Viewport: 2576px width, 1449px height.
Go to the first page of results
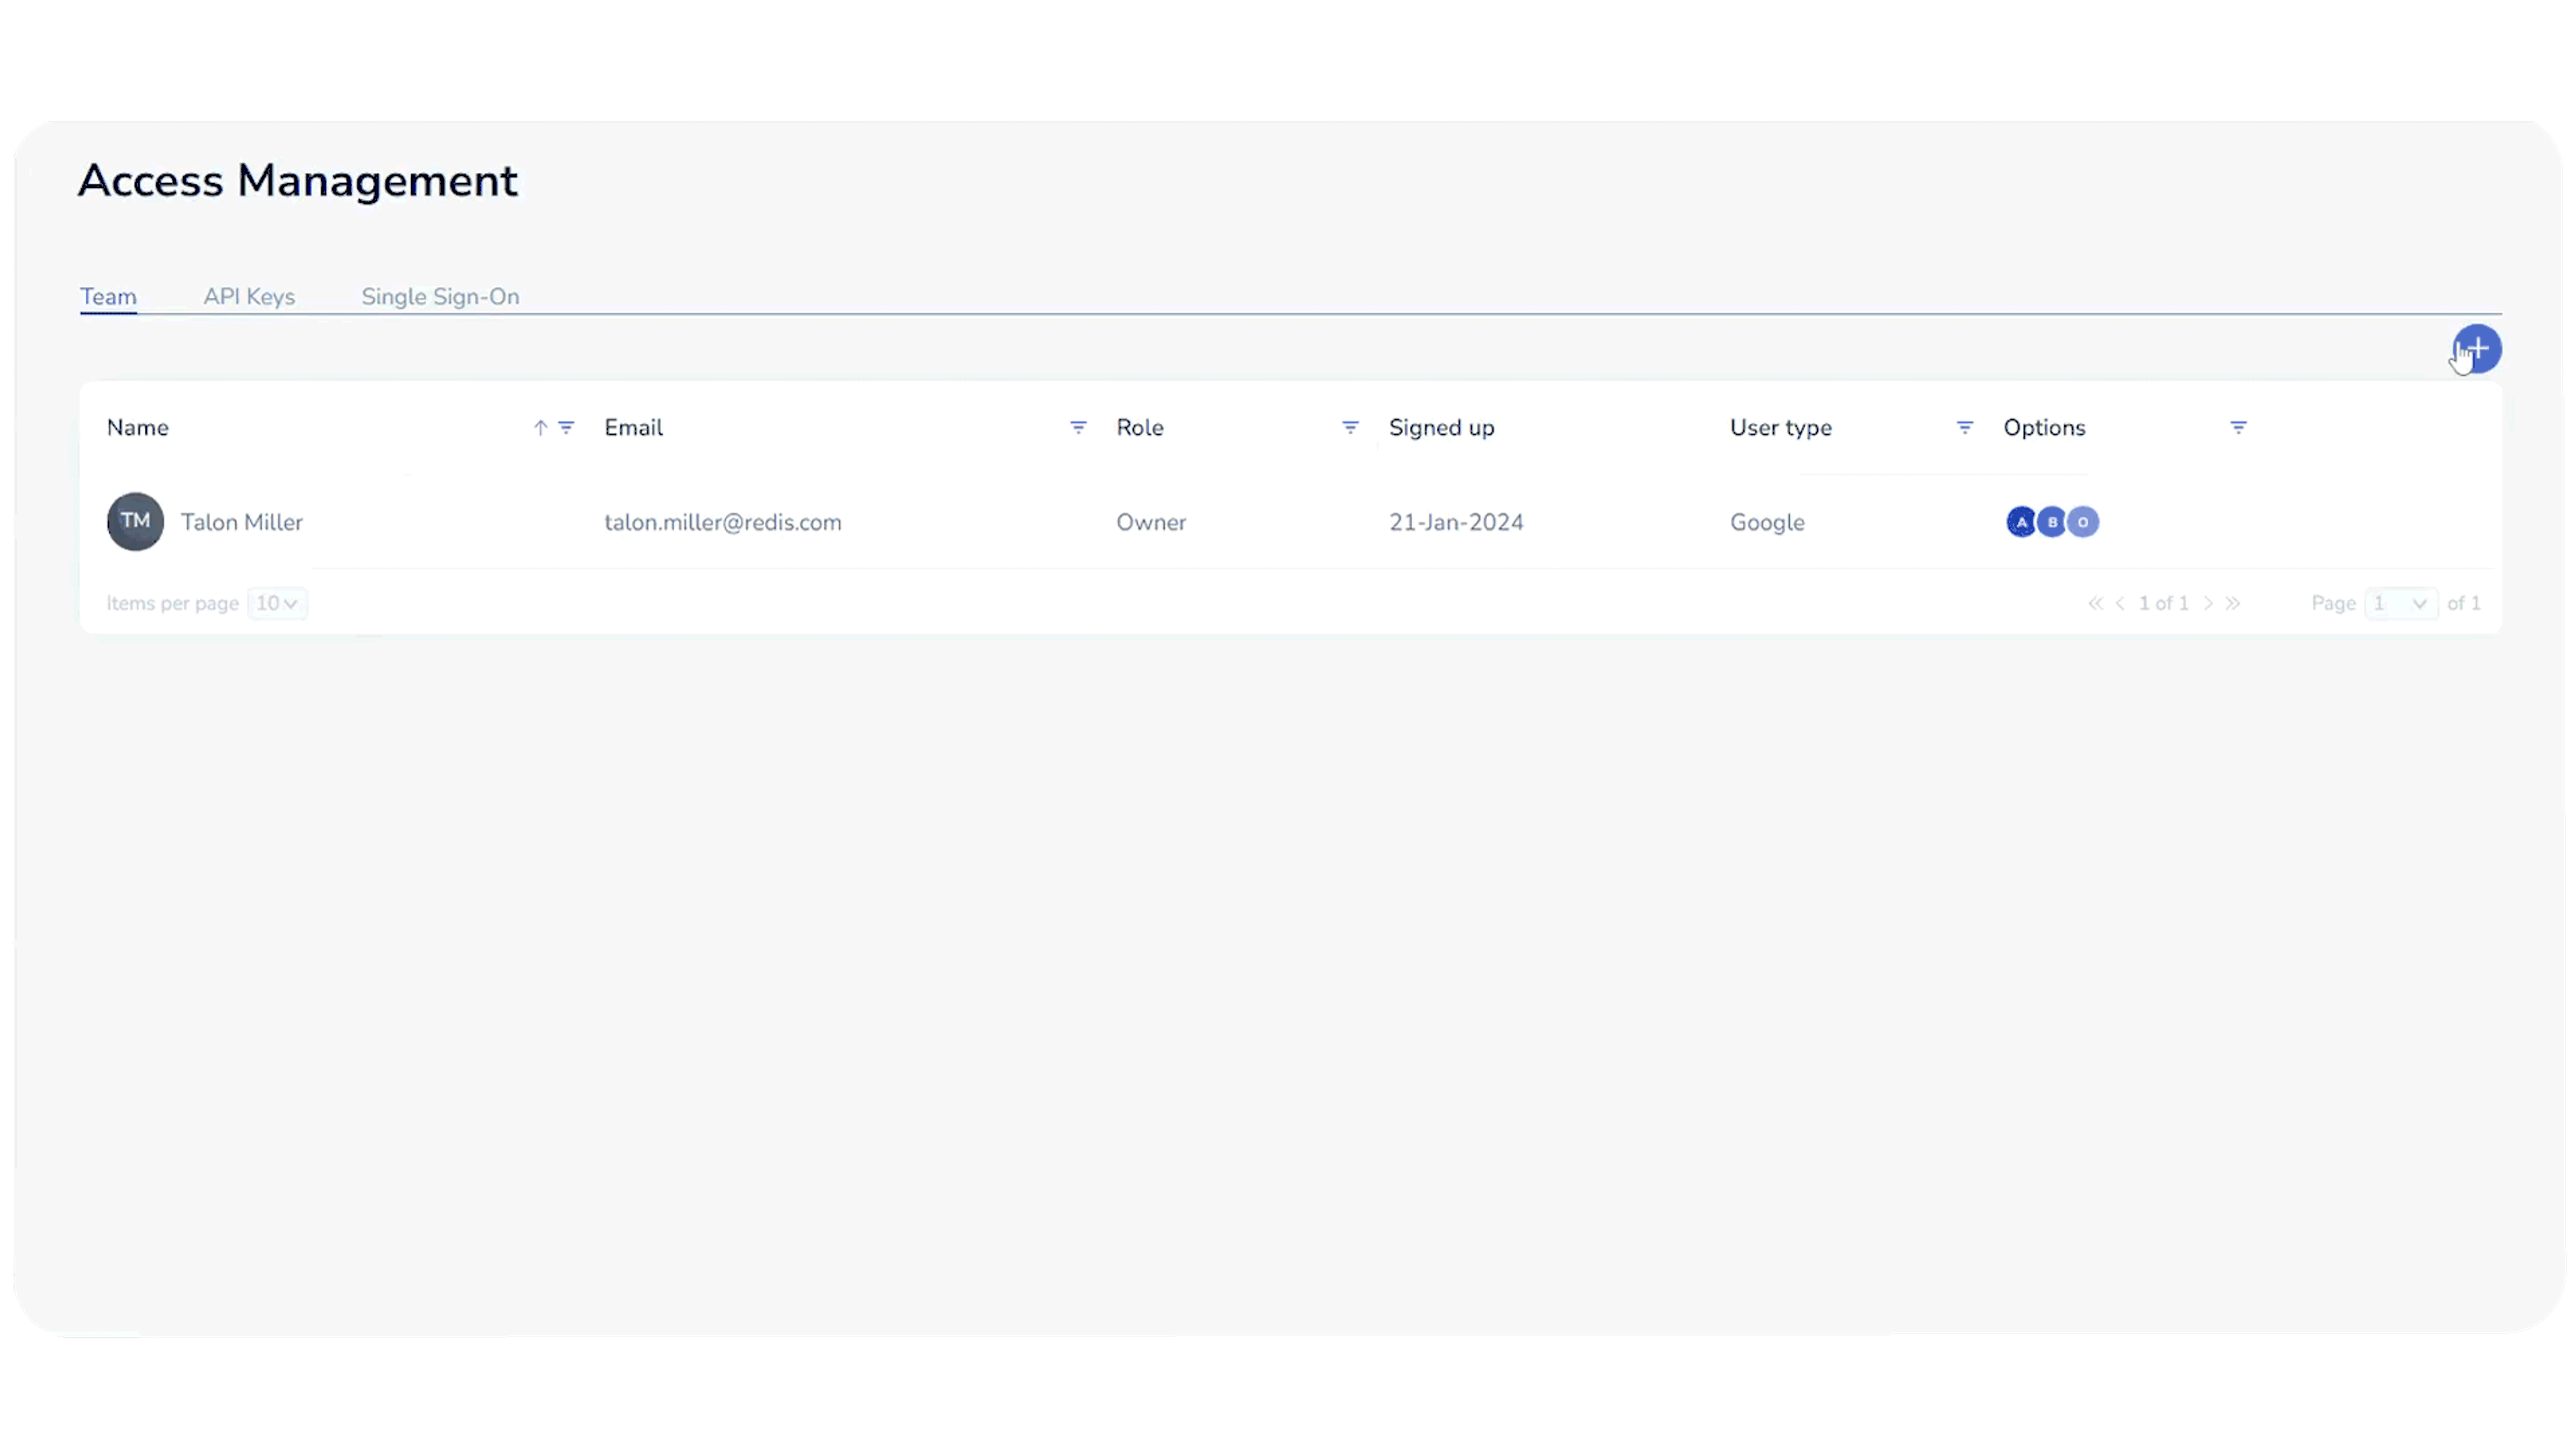pos(2095,603)
